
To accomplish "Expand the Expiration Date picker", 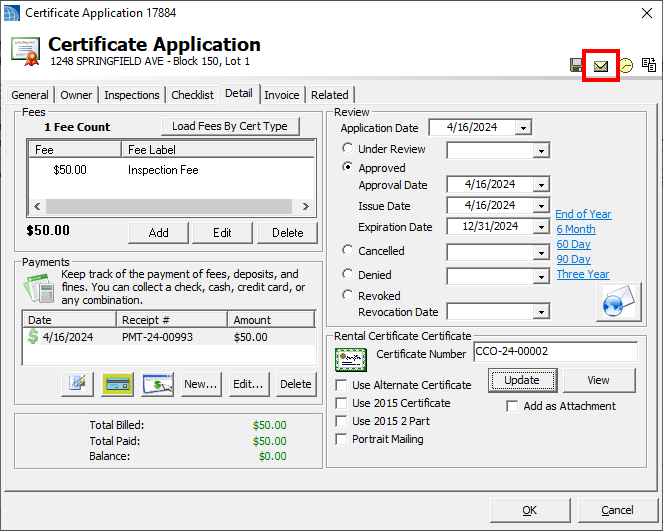I will pos(541,227).
